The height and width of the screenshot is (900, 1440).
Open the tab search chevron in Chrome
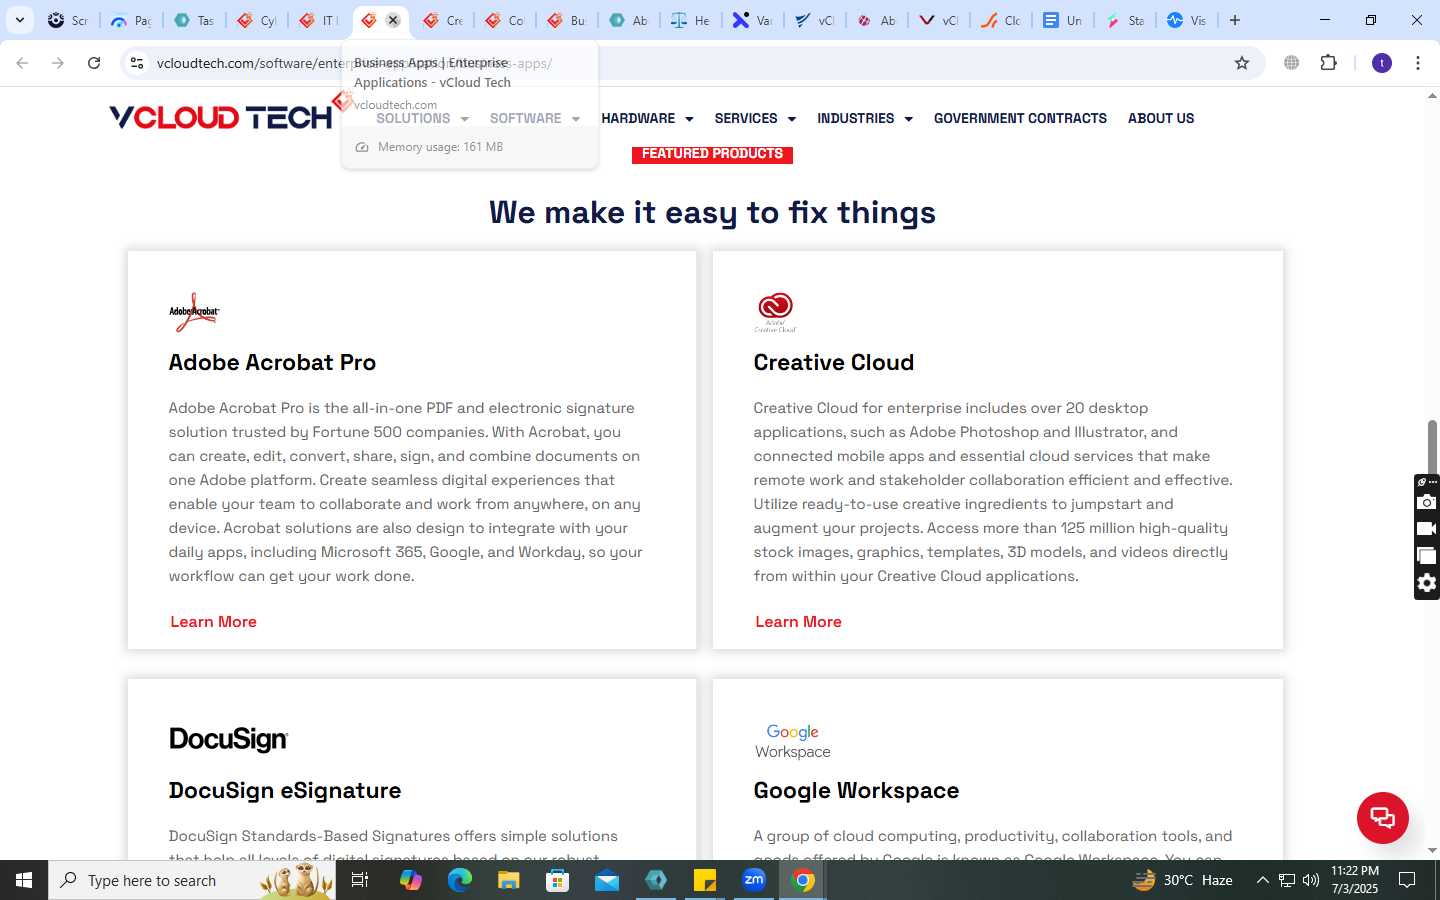[x=19, y=20]
